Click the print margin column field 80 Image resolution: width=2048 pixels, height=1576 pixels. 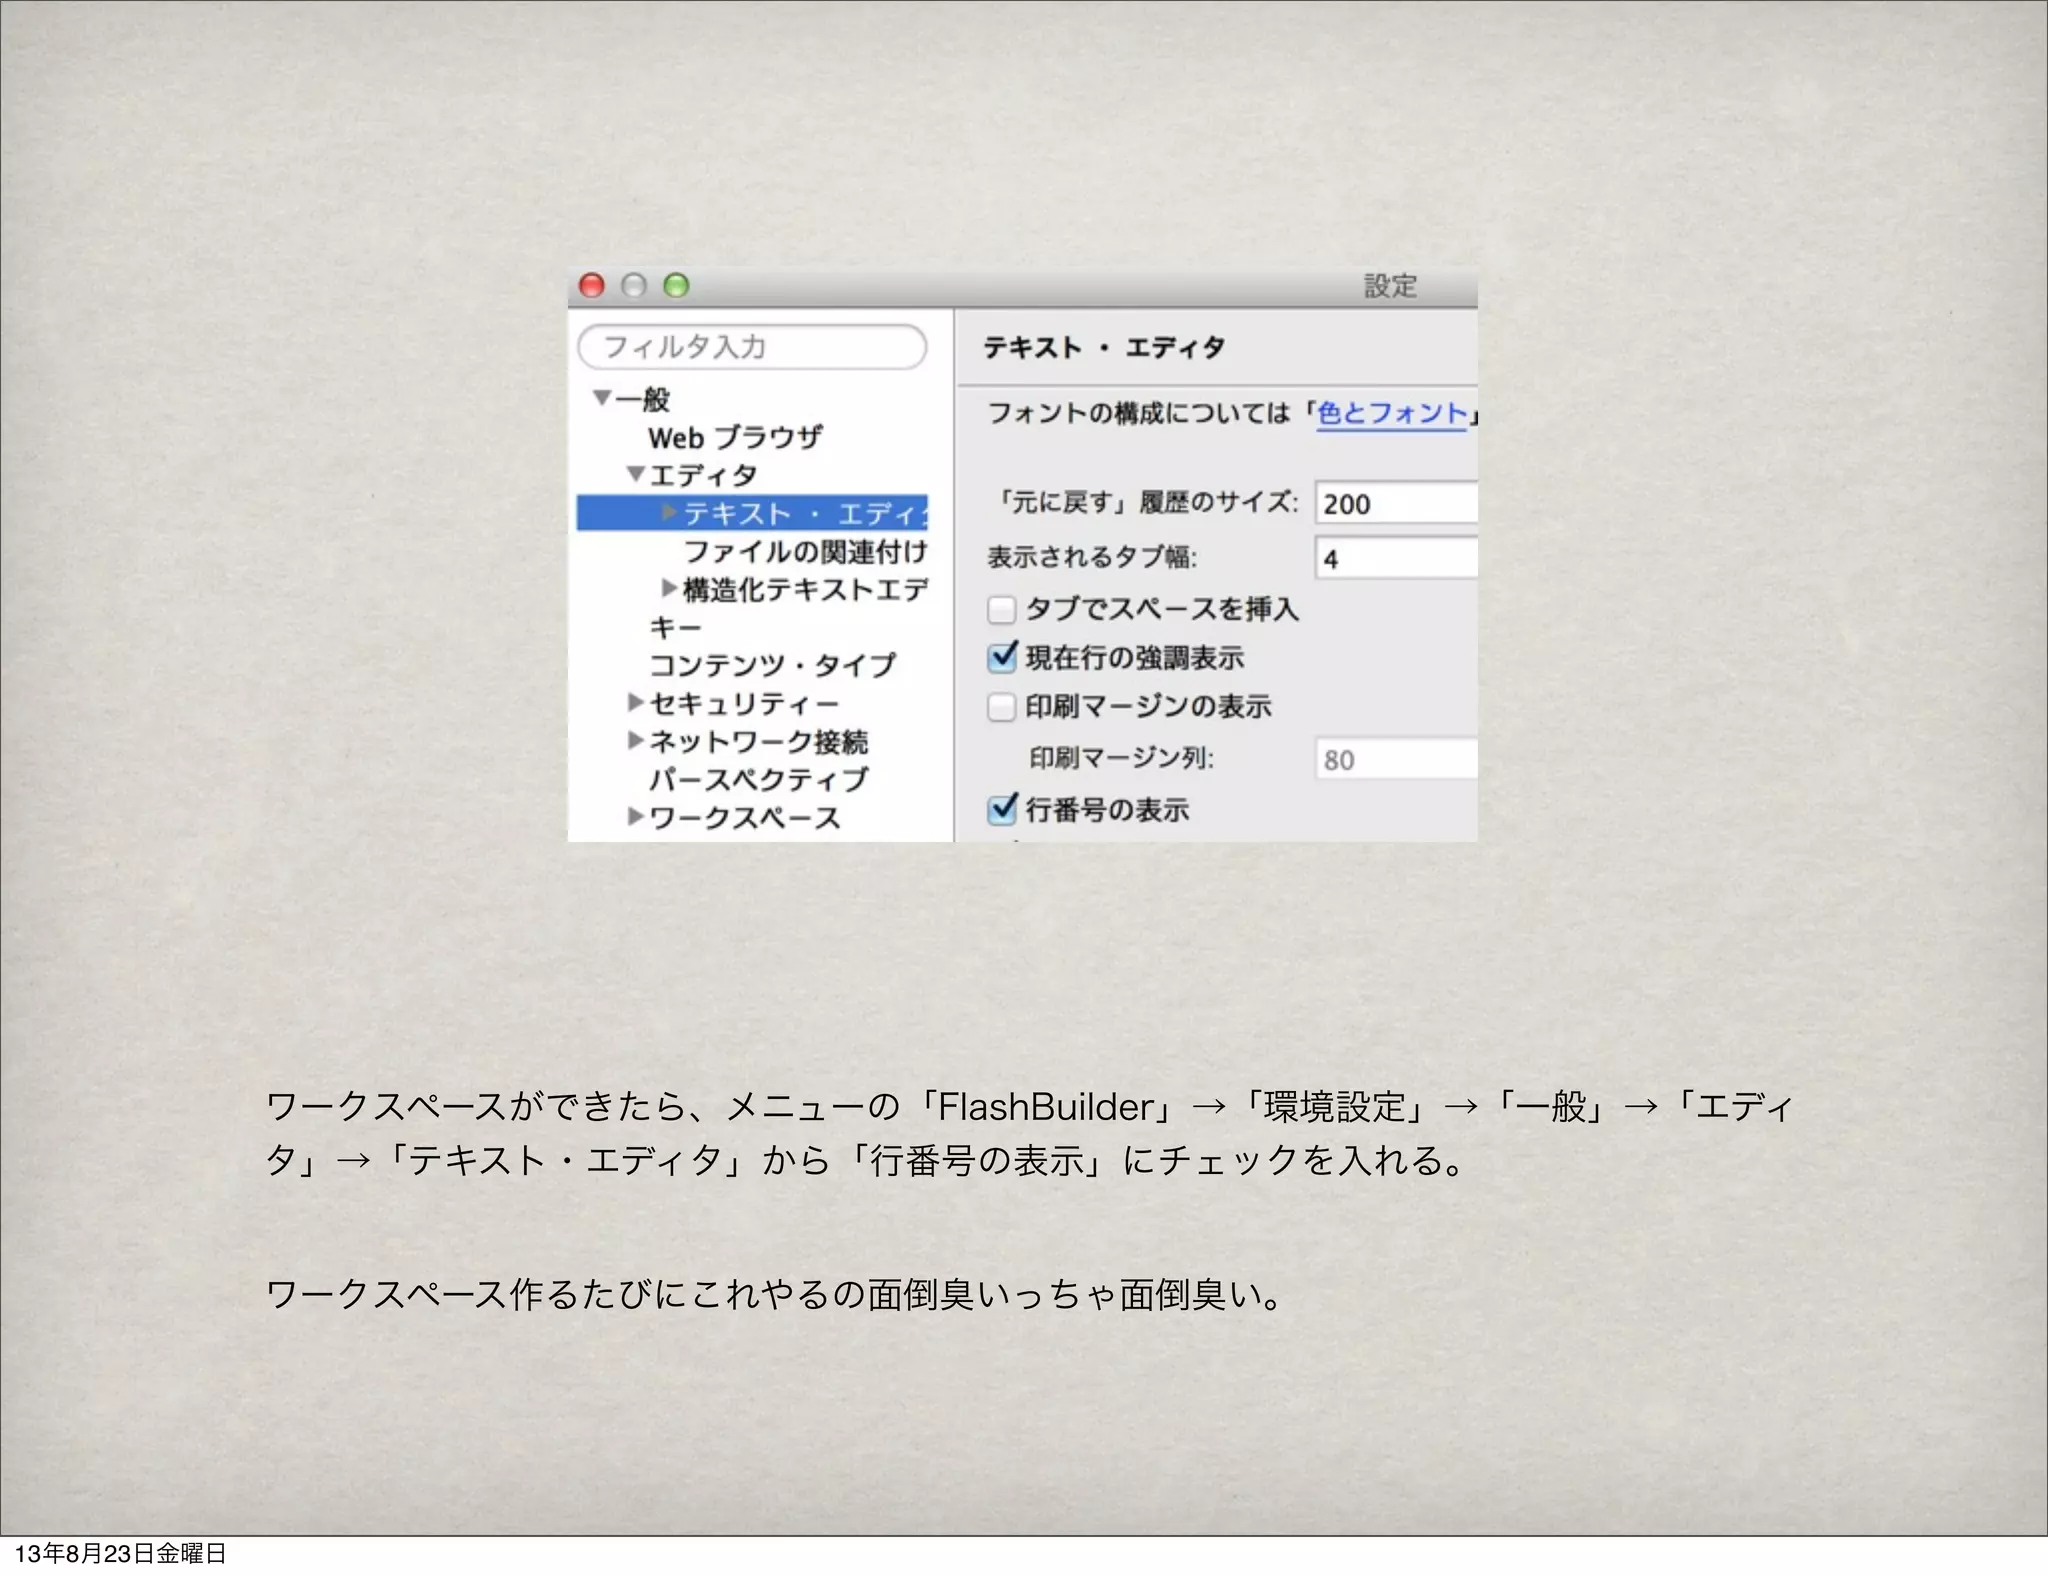[1396, 759]
